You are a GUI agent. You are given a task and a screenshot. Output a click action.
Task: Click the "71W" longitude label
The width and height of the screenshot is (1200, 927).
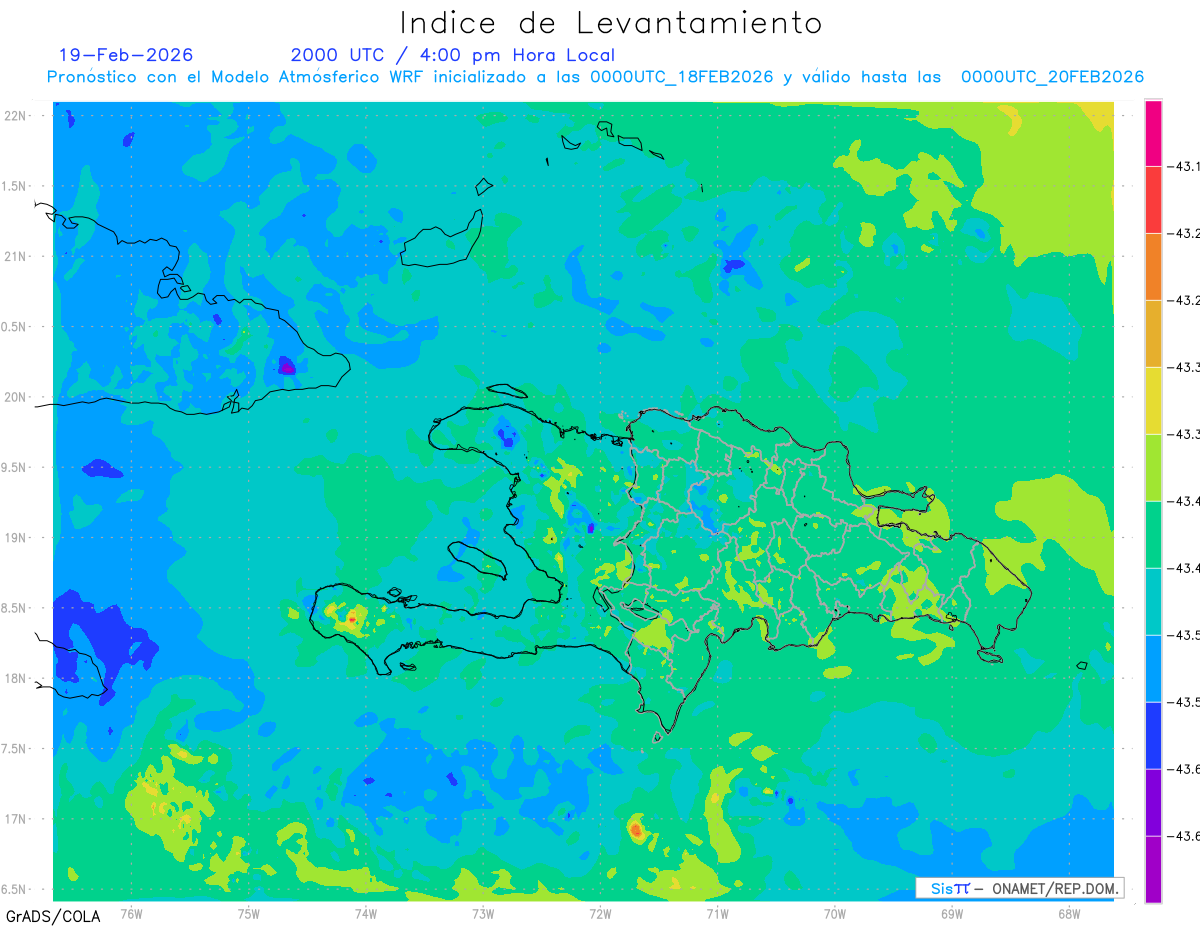[x=717, y=913]
